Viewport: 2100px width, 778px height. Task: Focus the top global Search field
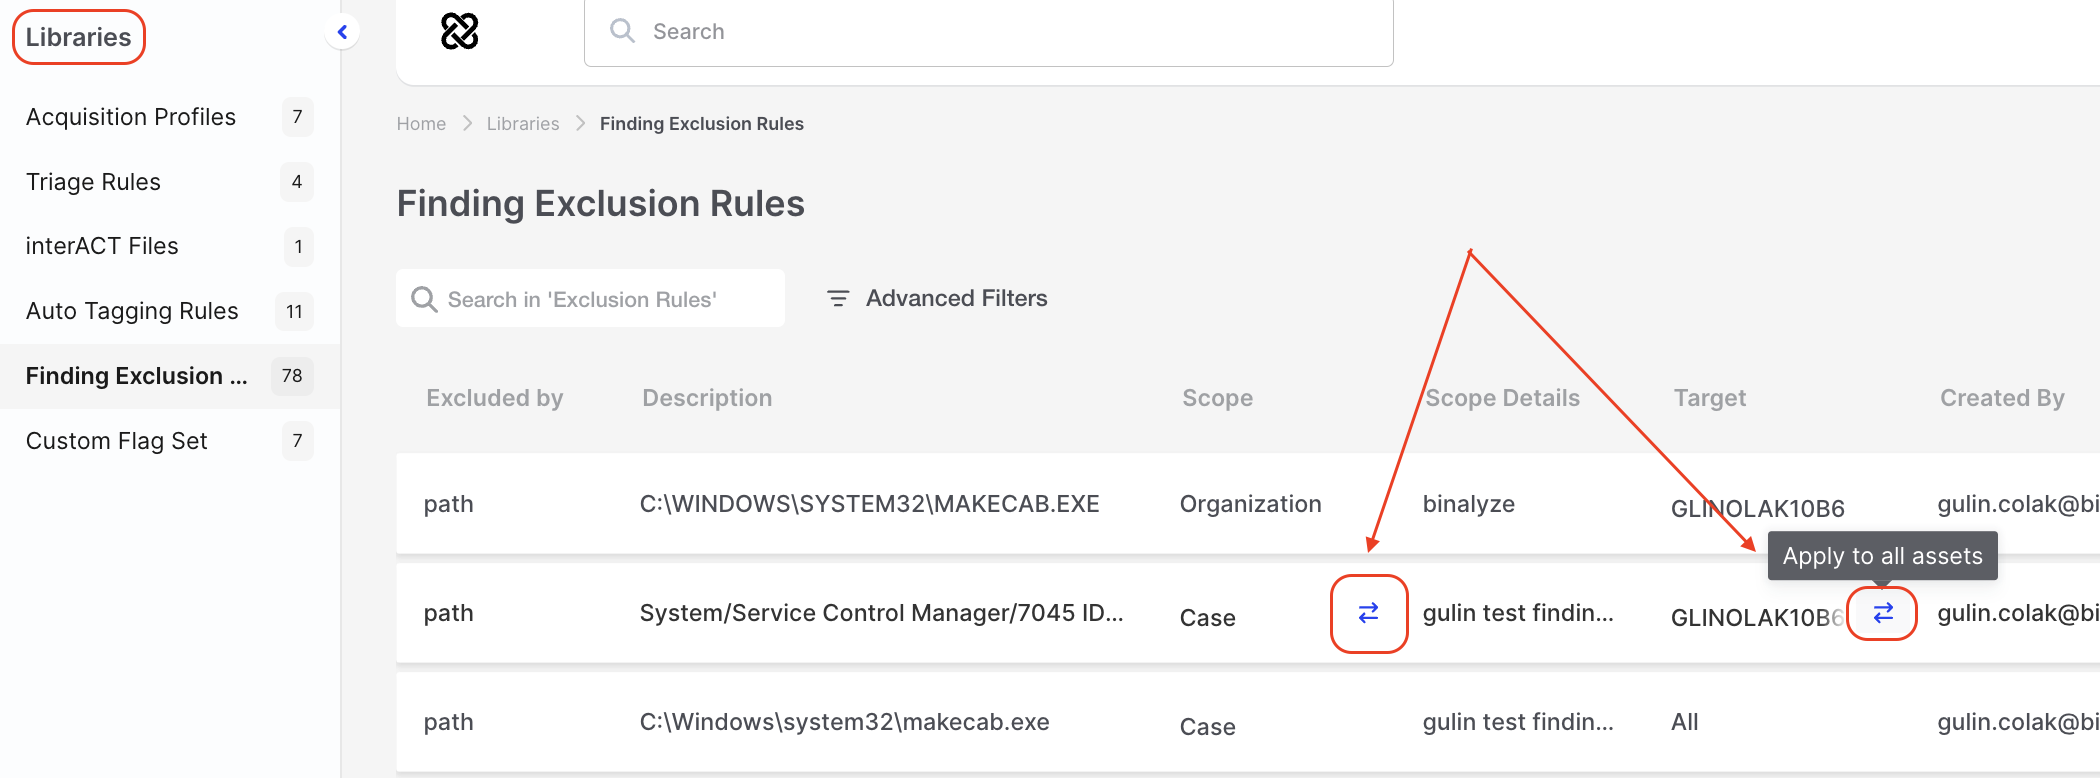click(x=1000, y=32)
